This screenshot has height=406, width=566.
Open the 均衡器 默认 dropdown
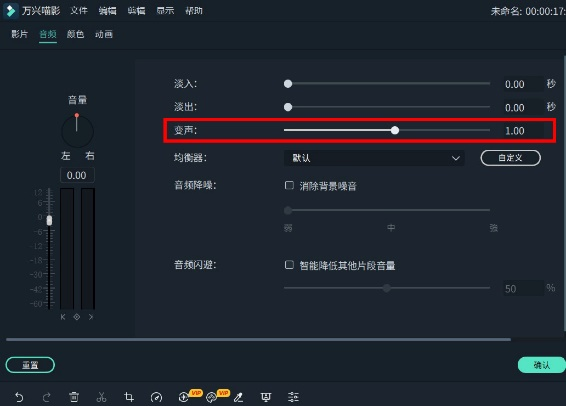click(374, 158)
